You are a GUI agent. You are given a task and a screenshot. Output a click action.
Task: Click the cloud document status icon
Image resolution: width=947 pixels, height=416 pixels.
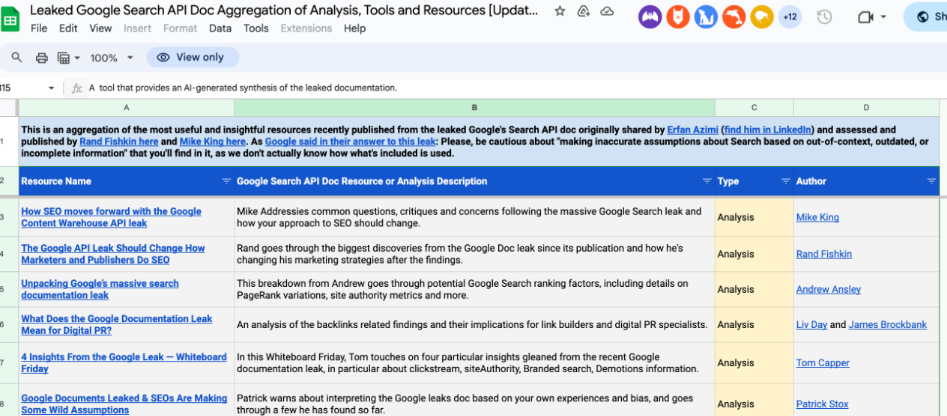(x=607, y=11)
